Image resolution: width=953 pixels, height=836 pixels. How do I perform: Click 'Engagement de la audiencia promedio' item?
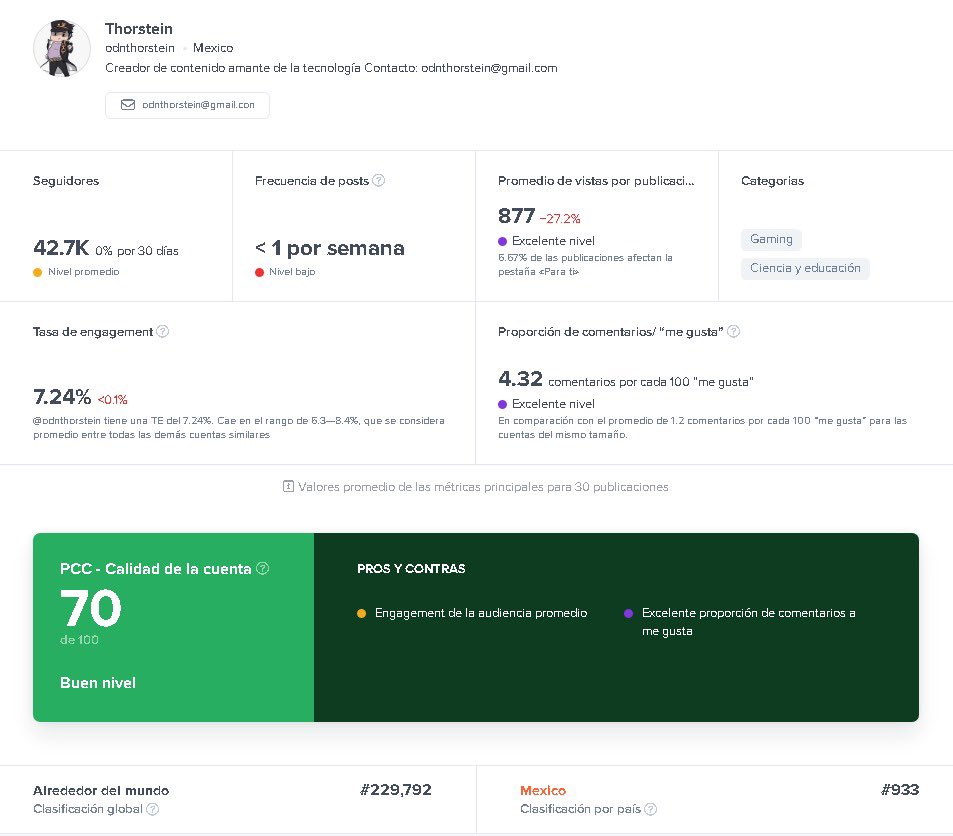click(x=472, y=613)
